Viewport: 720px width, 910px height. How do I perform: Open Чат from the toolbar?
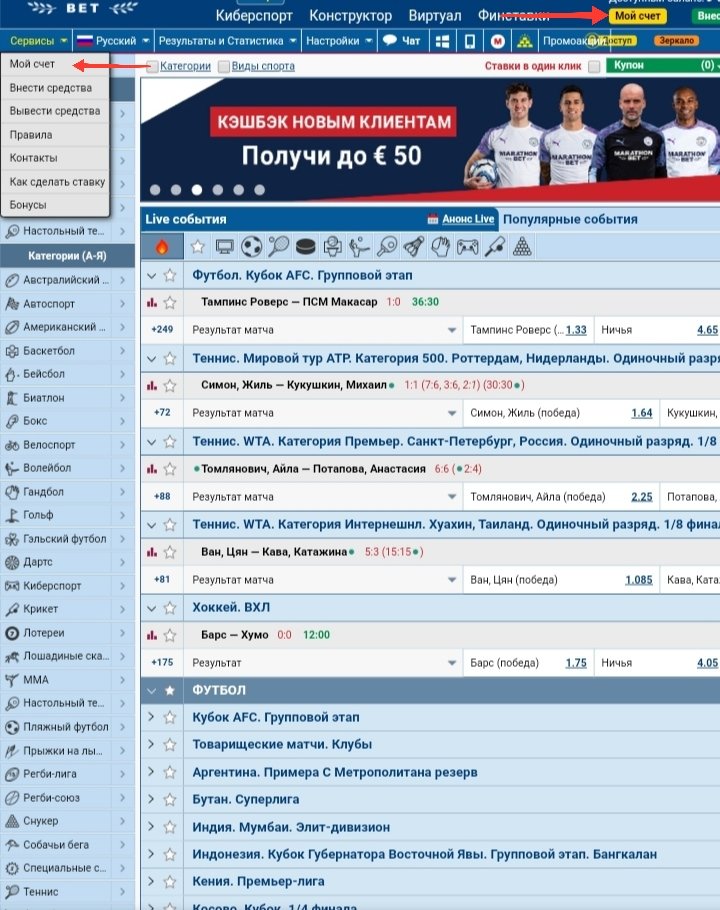point(402,41)
